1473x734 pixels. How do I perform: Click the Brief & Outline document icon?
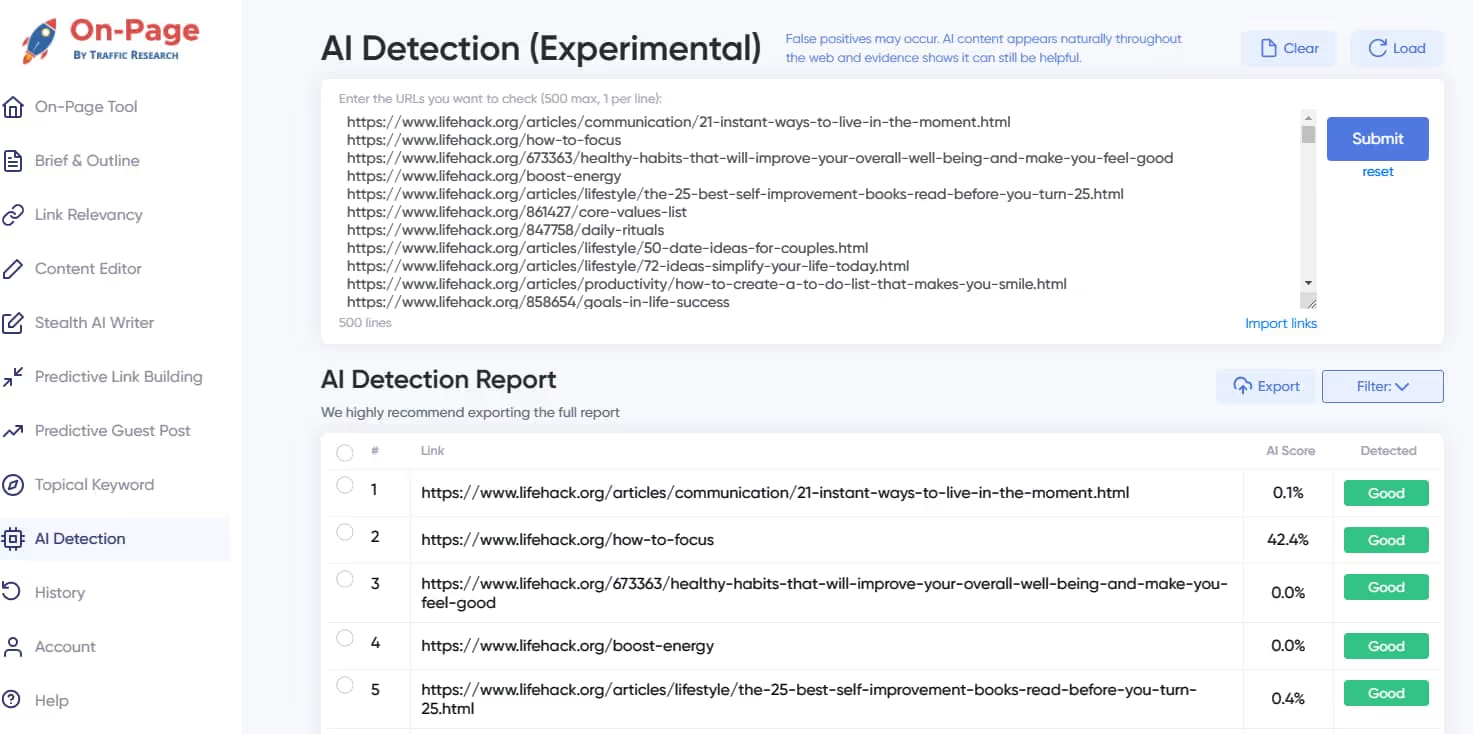click(x=13, y=161)
